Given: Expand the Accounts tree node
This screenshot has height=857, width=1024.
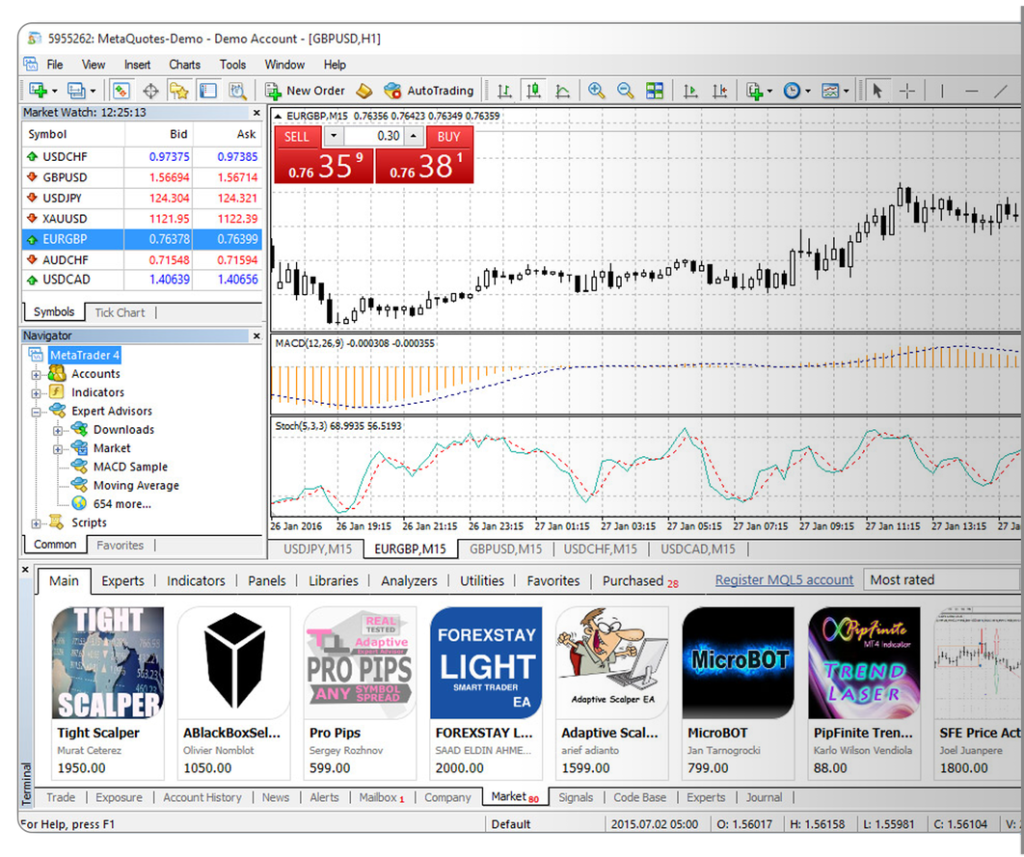Looking at the screenshot, I should [x=37, y=374].
